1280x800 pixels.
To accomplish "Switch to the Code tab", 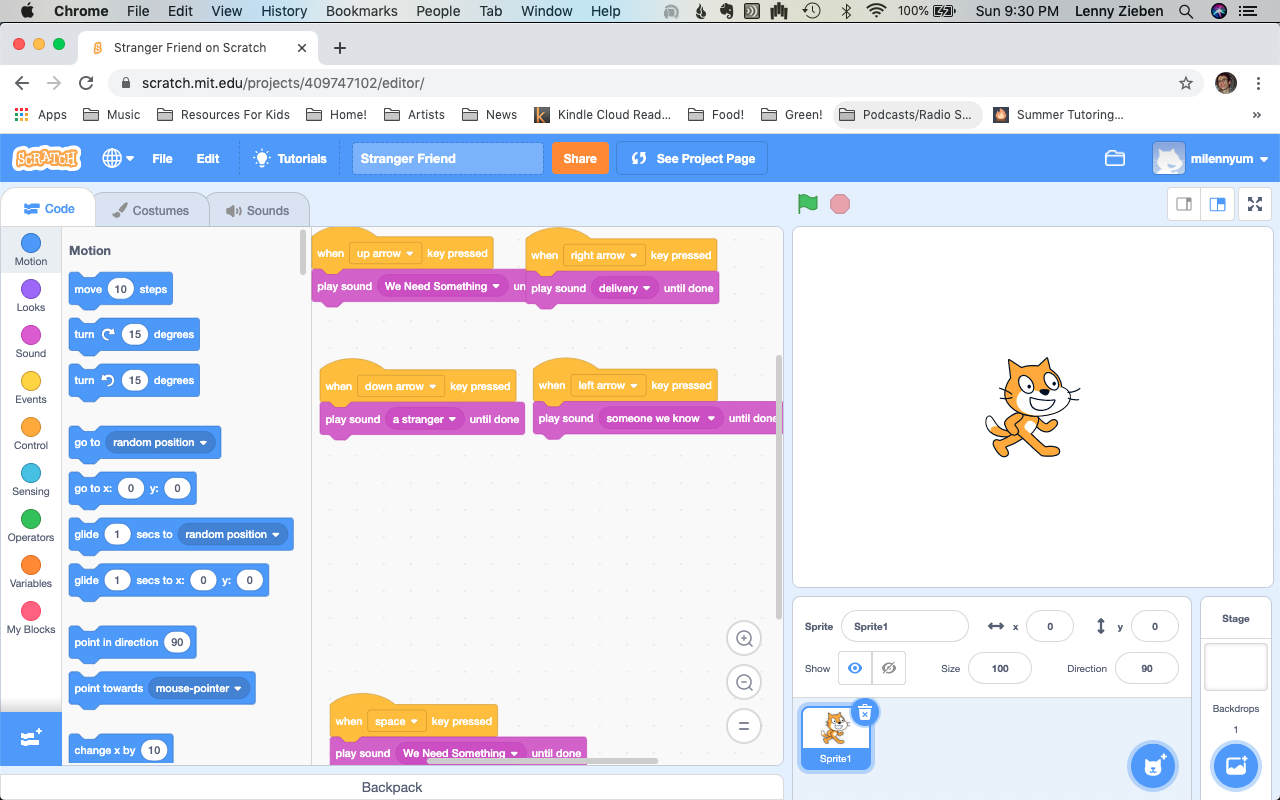I will pyautogui.click(x=49, y=209).
